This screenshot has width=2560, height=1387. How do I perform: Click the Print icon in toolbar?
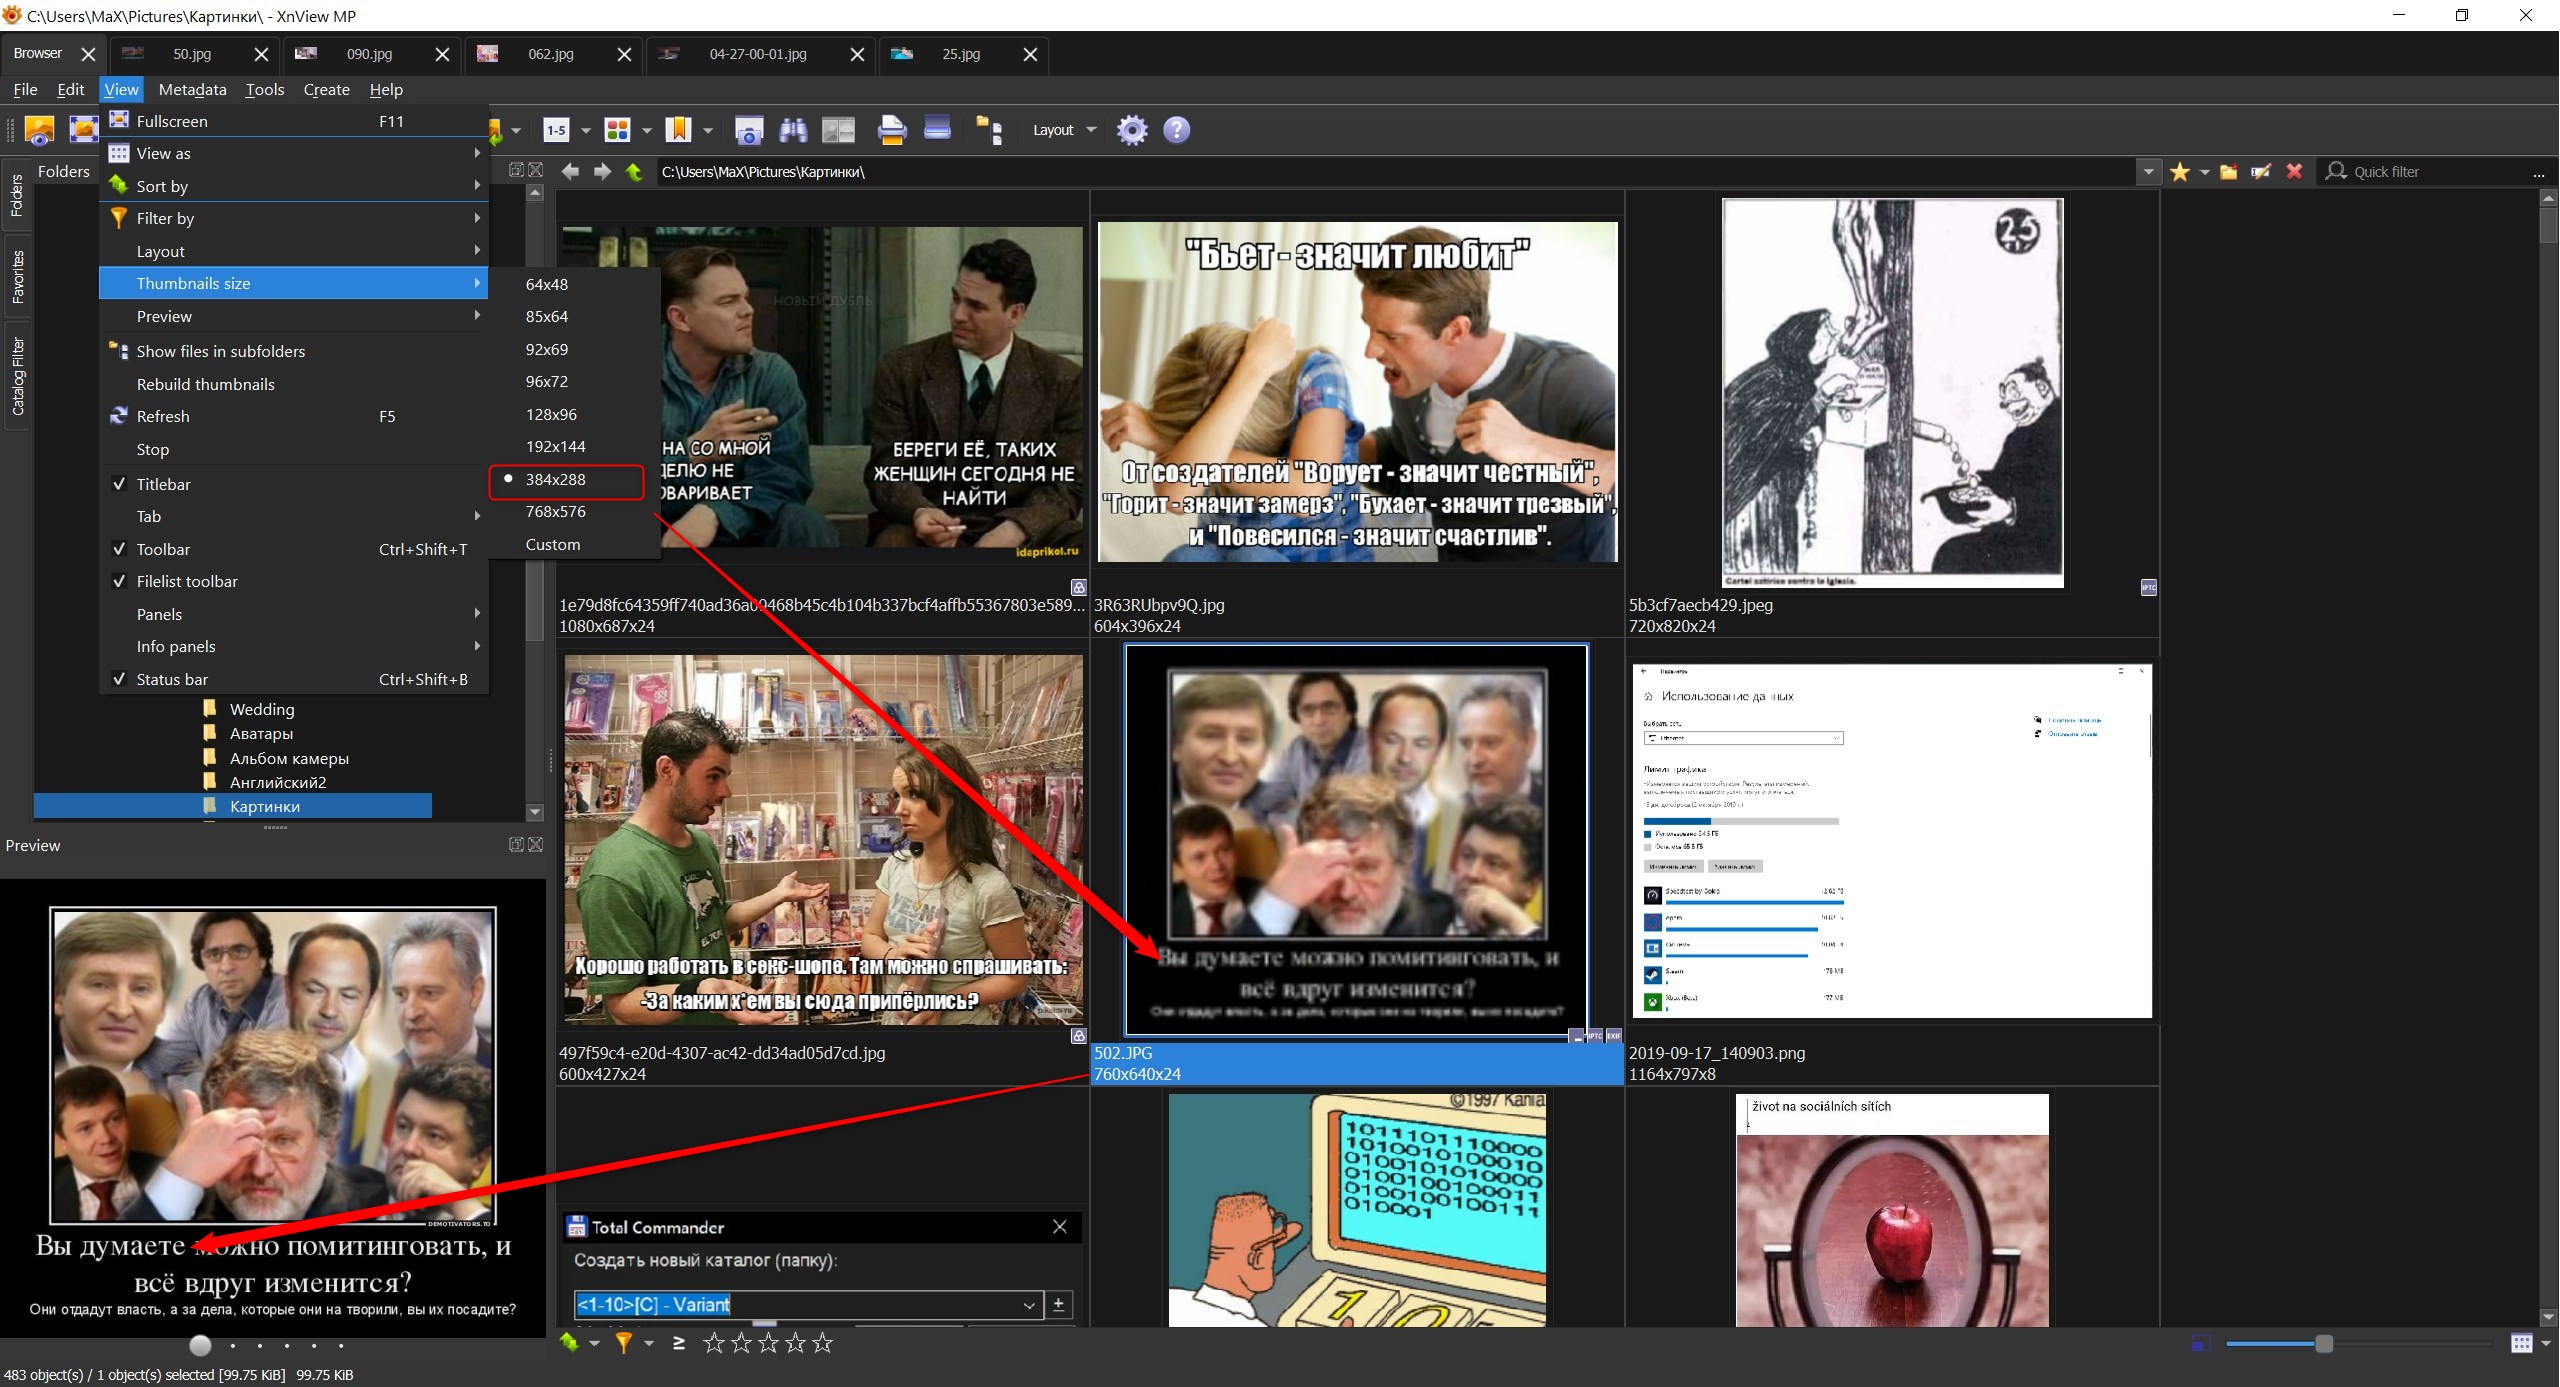click(x=891, y=130)
